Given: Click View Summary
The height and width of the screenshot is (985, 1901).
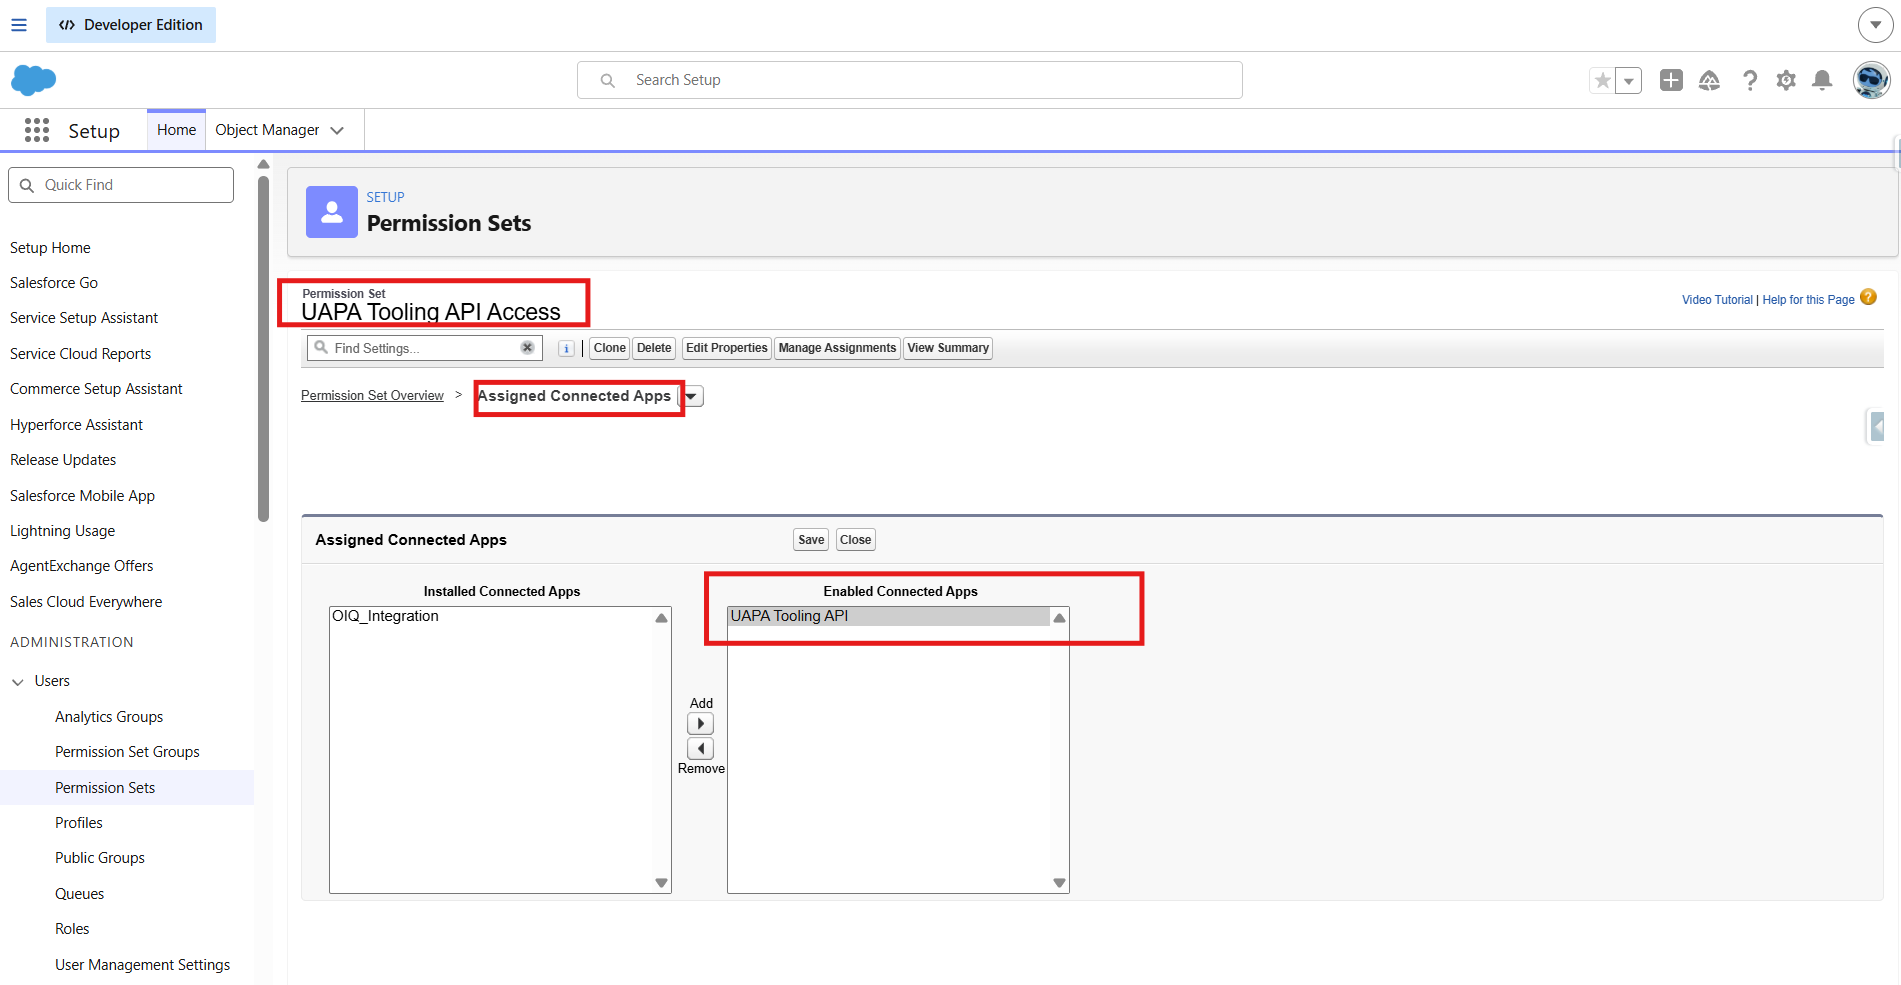Looking at the screenshot, I should [x=948, y=348].
